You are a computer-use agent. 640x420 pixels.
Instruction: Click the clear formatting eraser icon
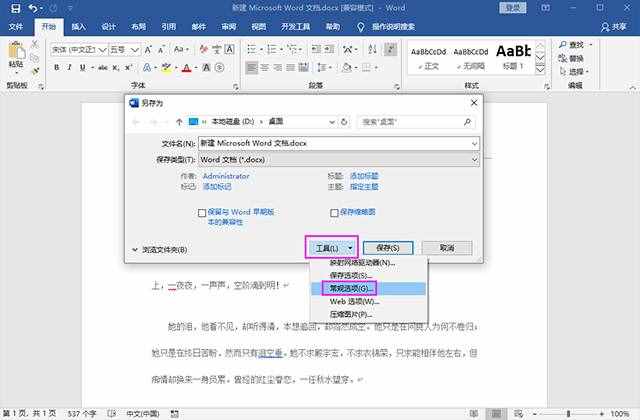(x=204, y=50)
